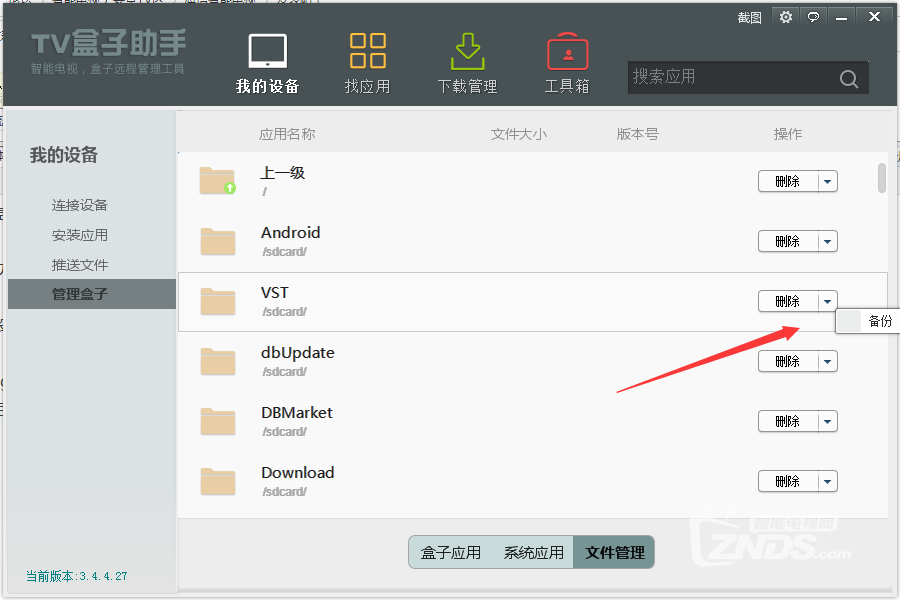The width and height of the screenshot is (900, 600).
Task: Open the dbUpdate folder icon
Action: (x=218, y=361)
